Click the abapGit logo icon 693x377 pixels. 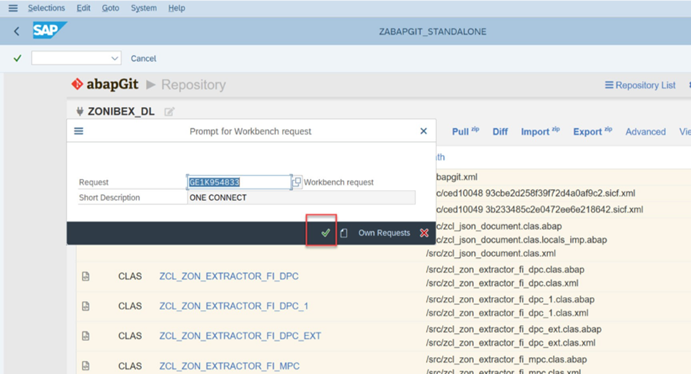tap(77, 84)
